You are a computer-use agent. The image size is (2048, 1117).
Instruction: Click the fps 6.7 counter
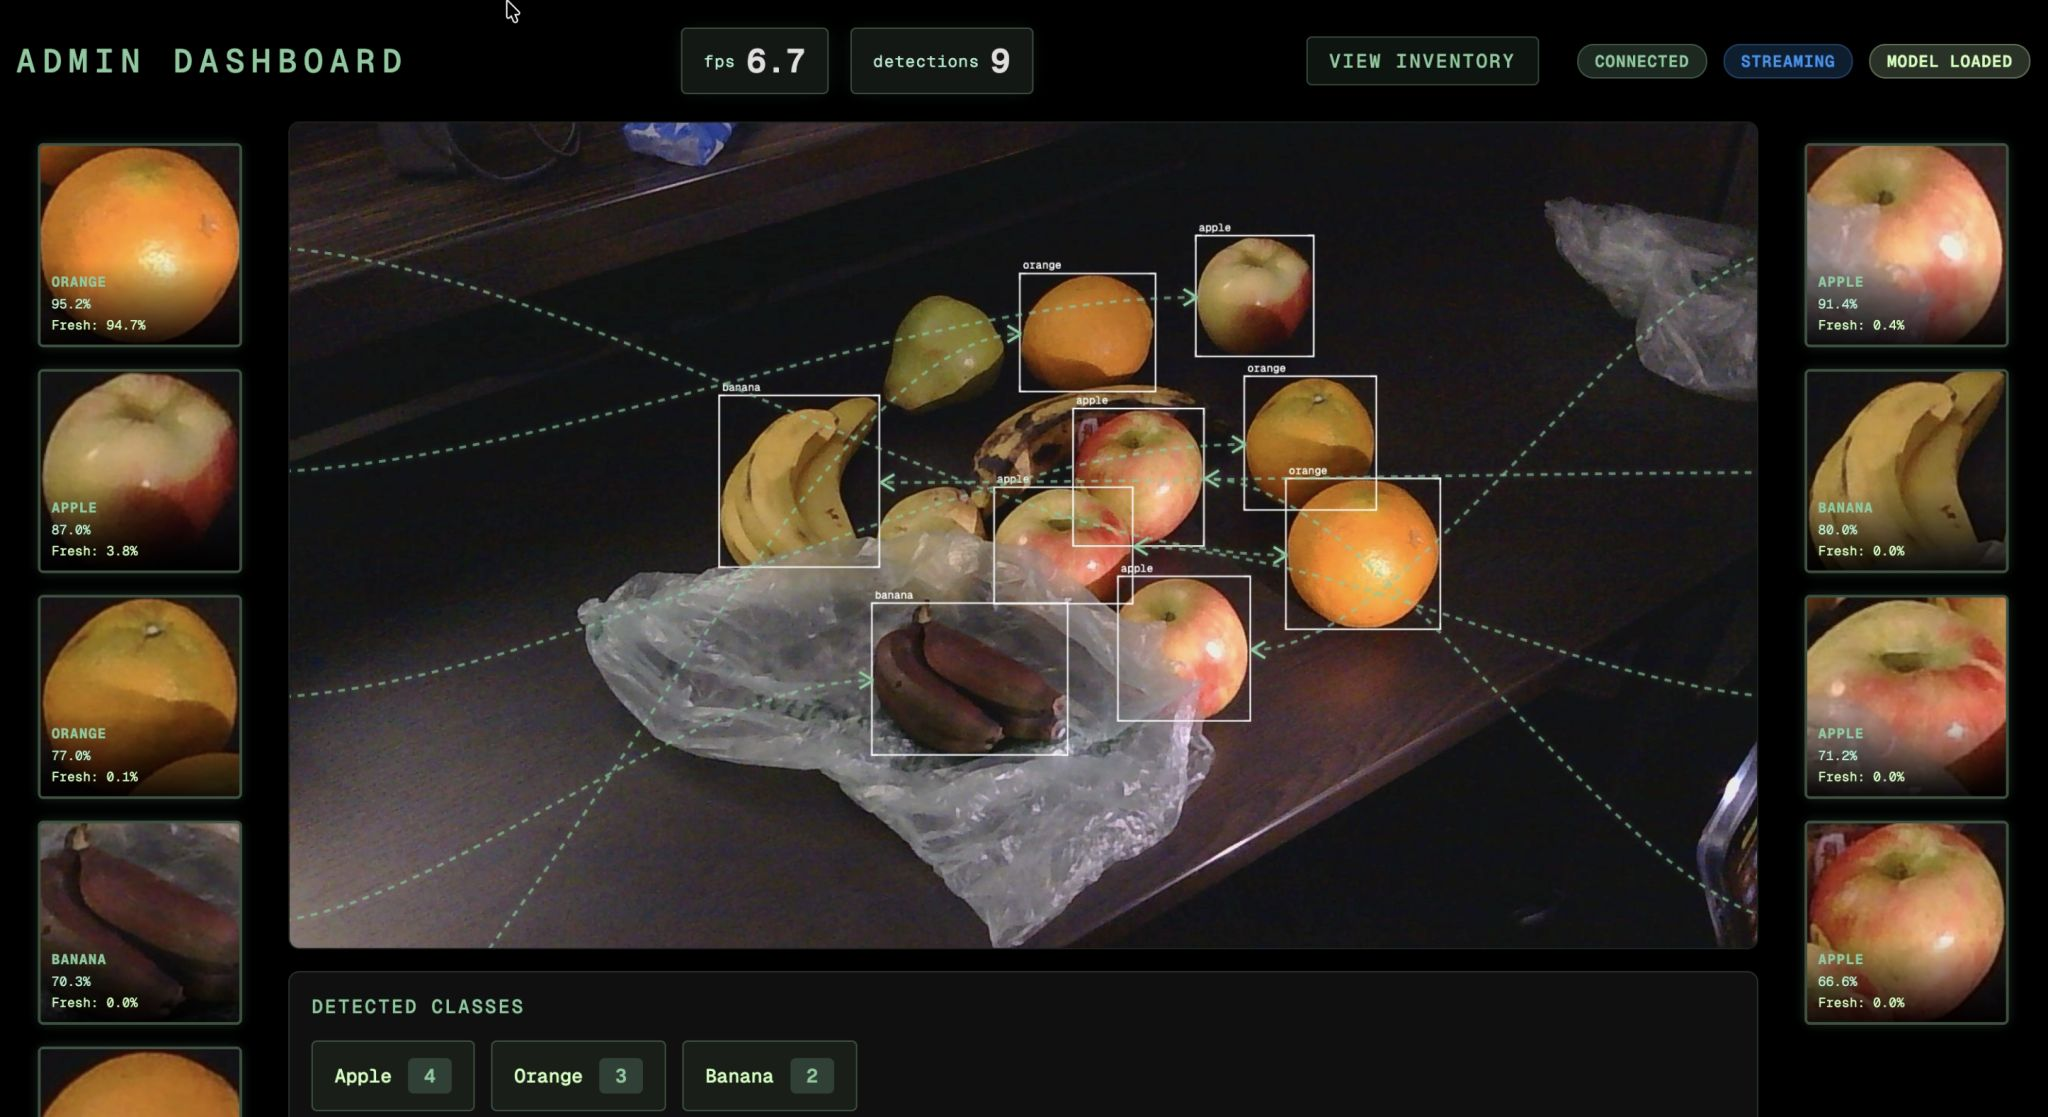[x=754, y=61]
